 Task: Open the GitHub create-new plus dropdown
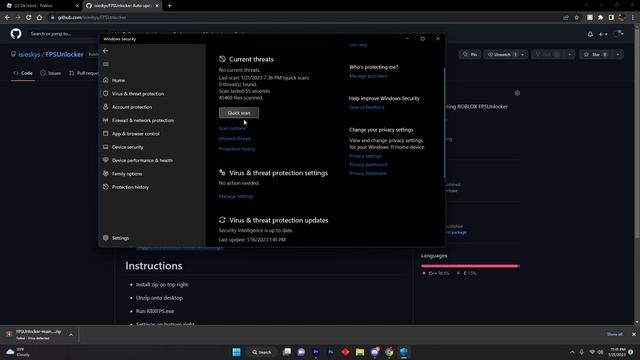point(603,34)
